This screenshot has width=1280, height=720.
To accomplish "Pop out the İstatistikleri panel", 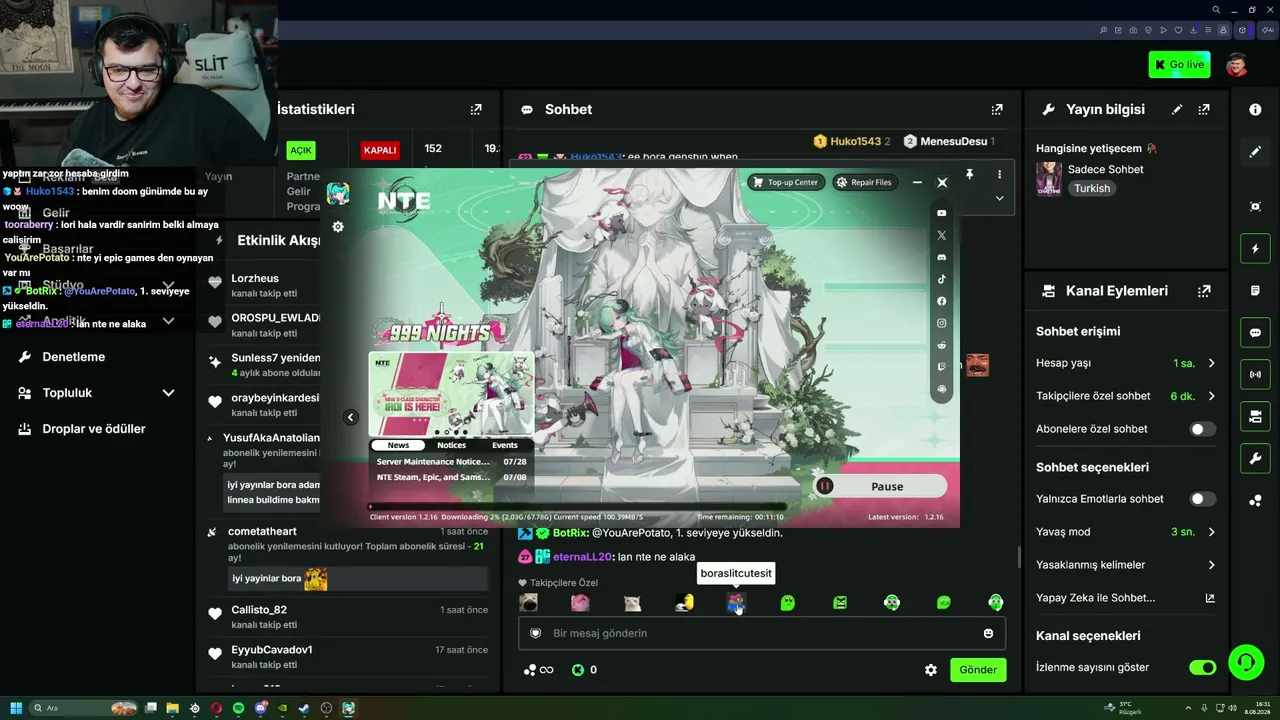I will (x=476, y=109).
